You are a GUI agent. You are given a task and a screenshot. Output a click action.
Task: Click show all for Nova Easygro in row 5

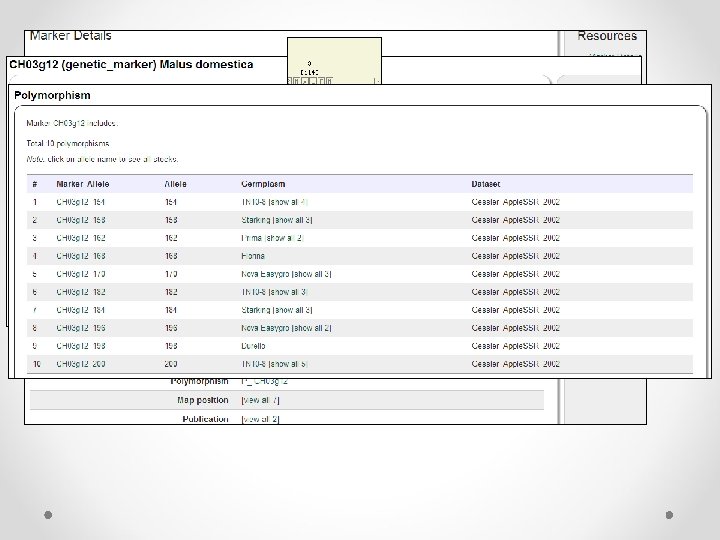tap(311, 274)
